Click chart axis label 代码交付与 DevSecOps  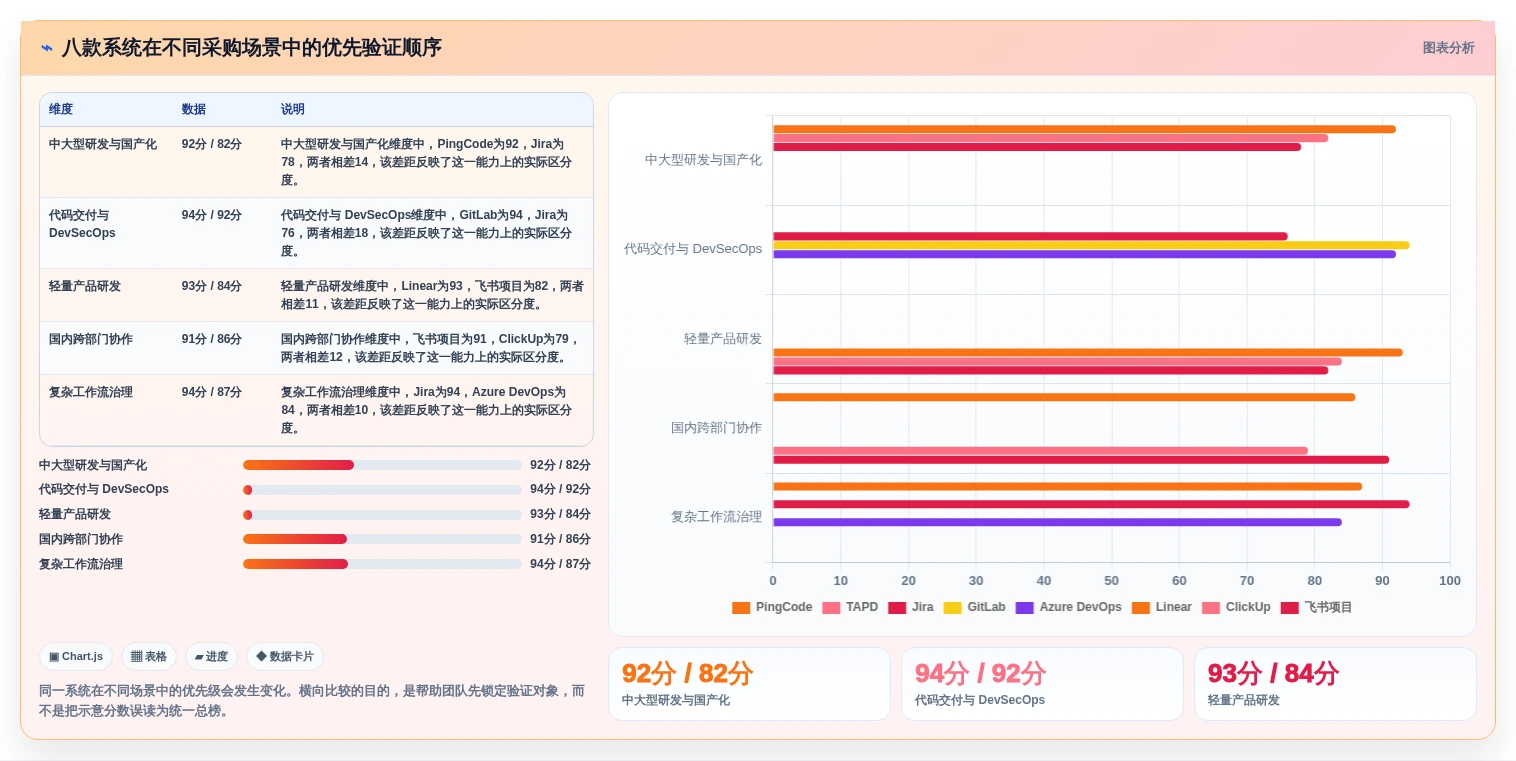coord(693,249)
